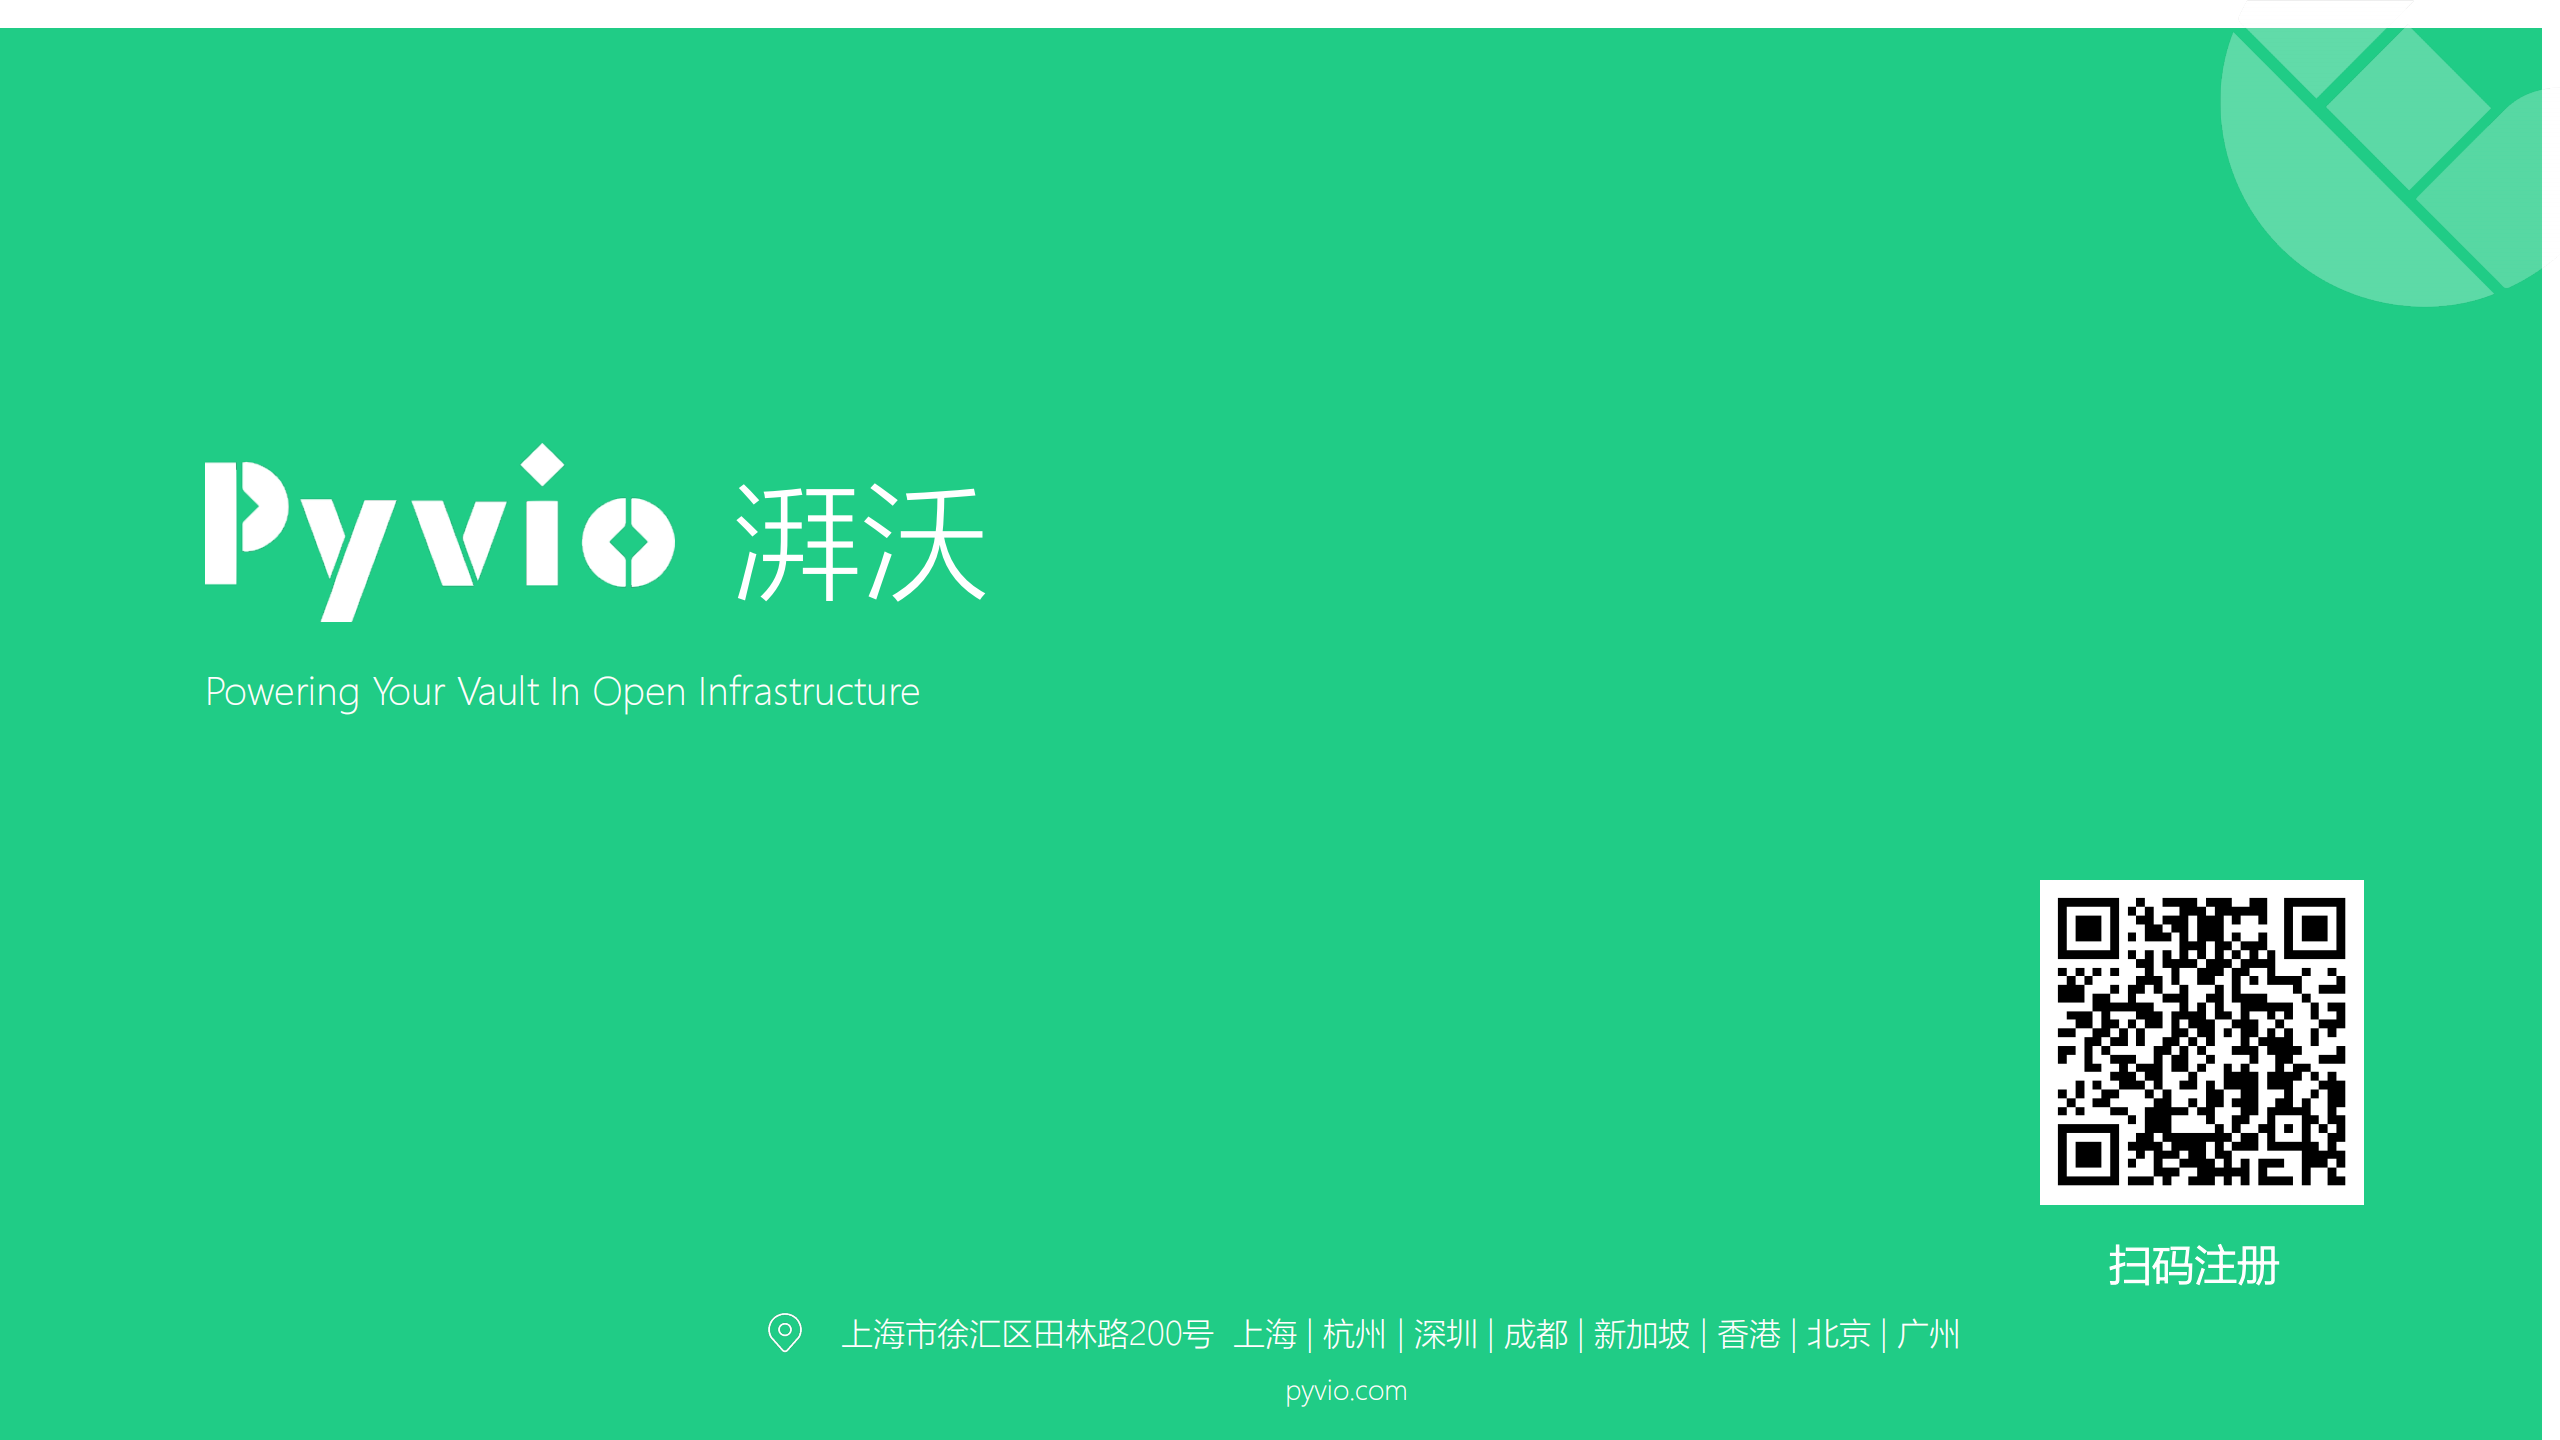
Task: Click the diamond dot above the logo's i
Action: pyautogui.click(x=542, y=464)
